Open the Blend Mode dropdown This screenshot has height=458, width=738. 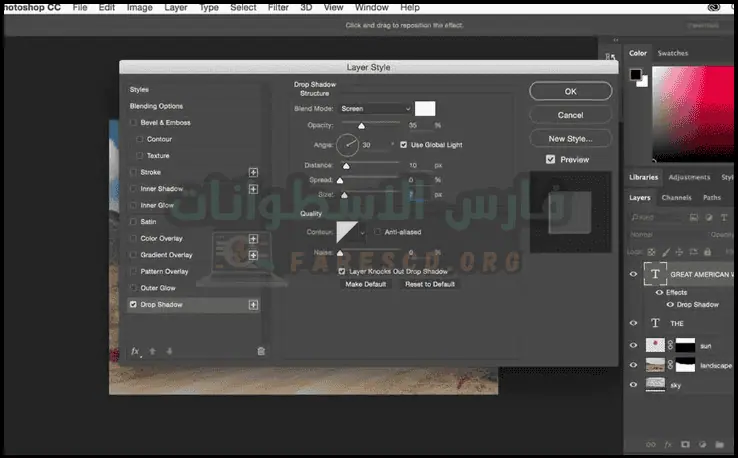[x=375, y=108]
